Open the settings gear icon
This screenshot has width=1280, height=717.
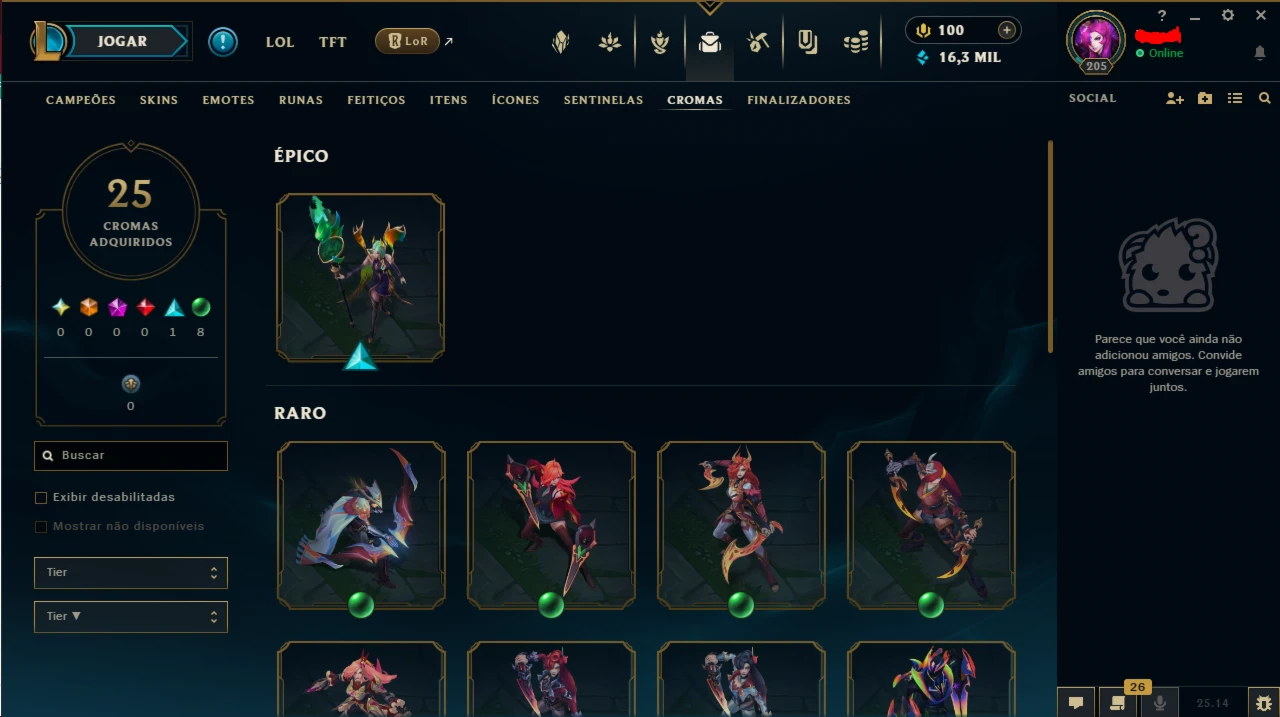tap(1228, 16)
